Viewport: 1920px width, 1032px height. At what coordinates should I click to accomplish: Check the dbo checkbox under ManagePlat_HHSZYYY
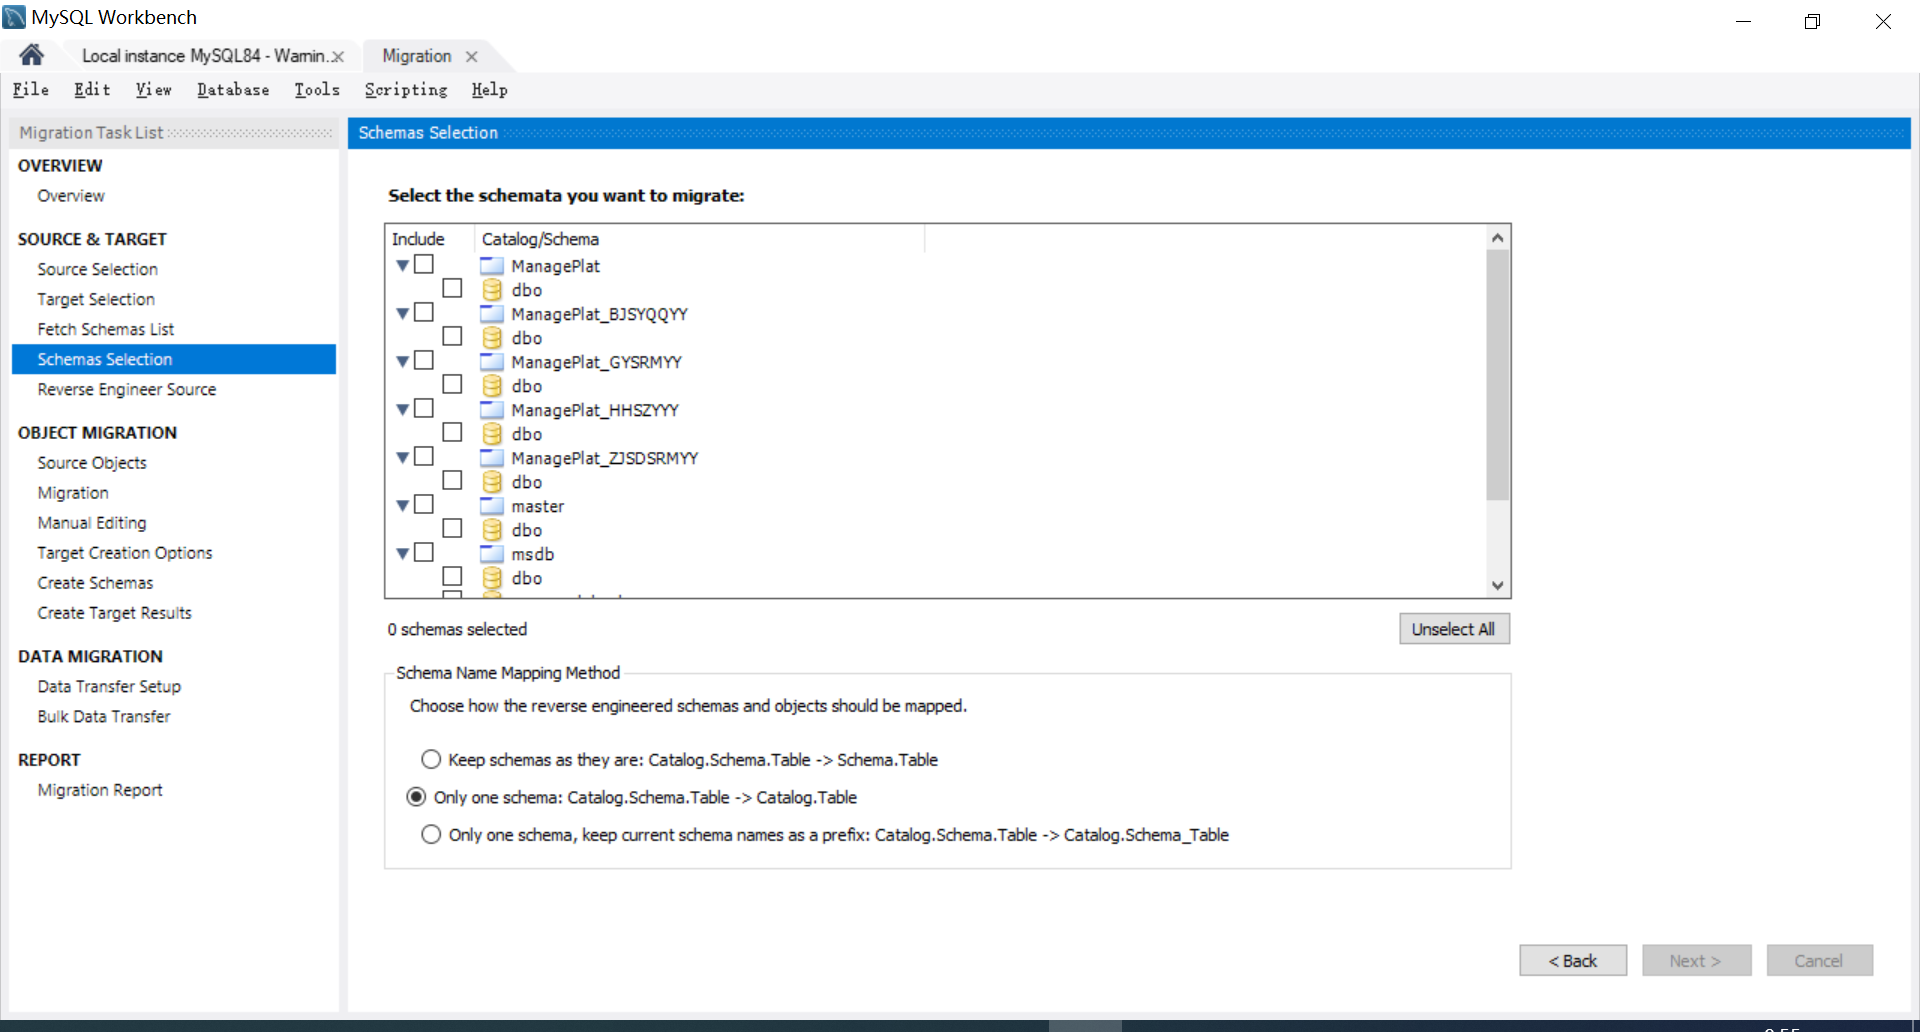click(x=452, y=432)
